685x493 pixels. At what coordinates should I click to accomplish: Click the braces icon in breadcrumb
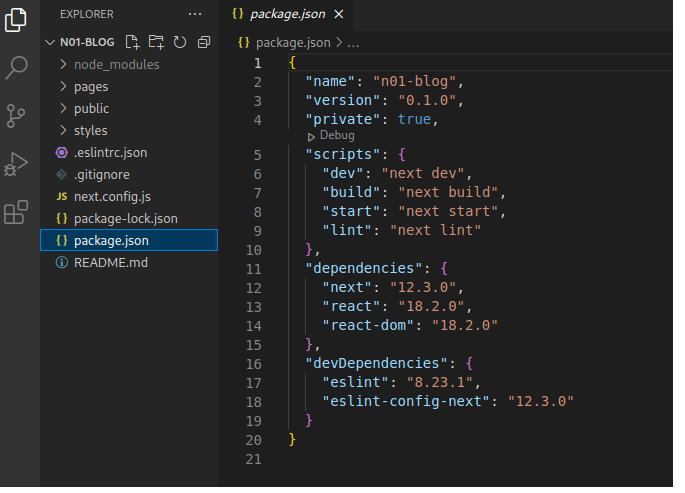click(243, 43)
